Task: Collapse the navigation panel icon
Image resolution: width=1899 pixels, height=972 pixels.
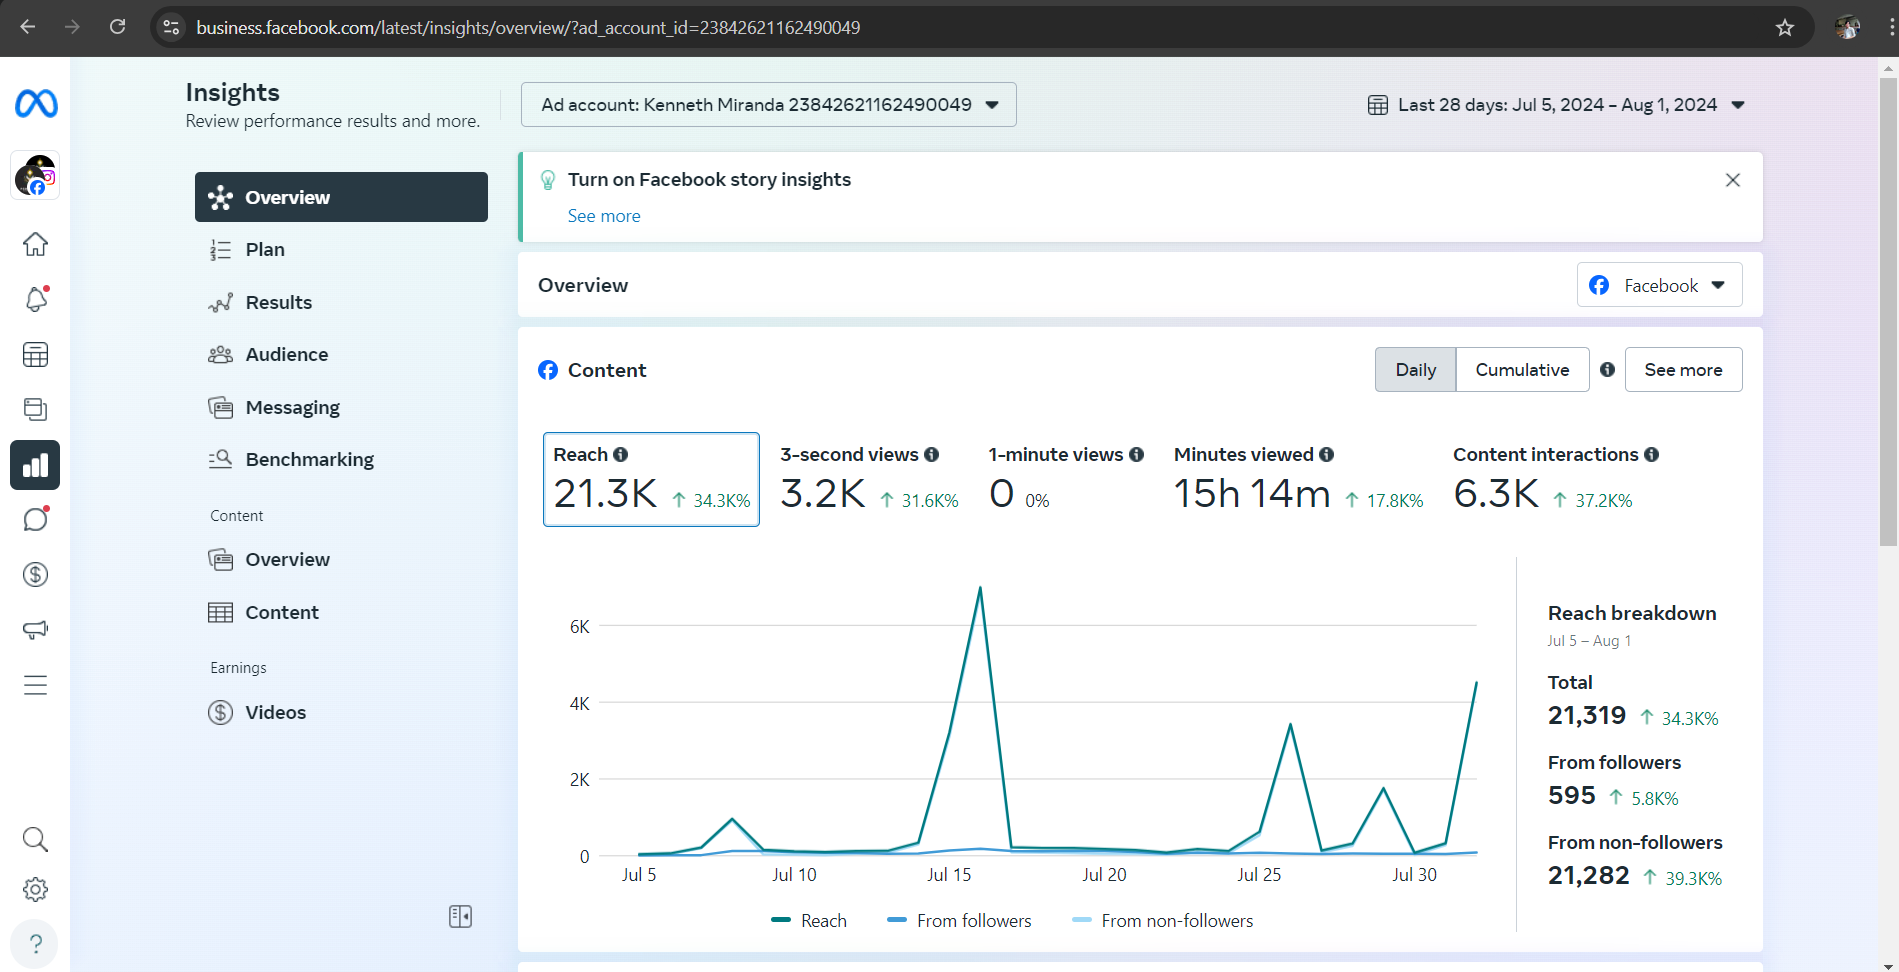Action: (460, 916)
